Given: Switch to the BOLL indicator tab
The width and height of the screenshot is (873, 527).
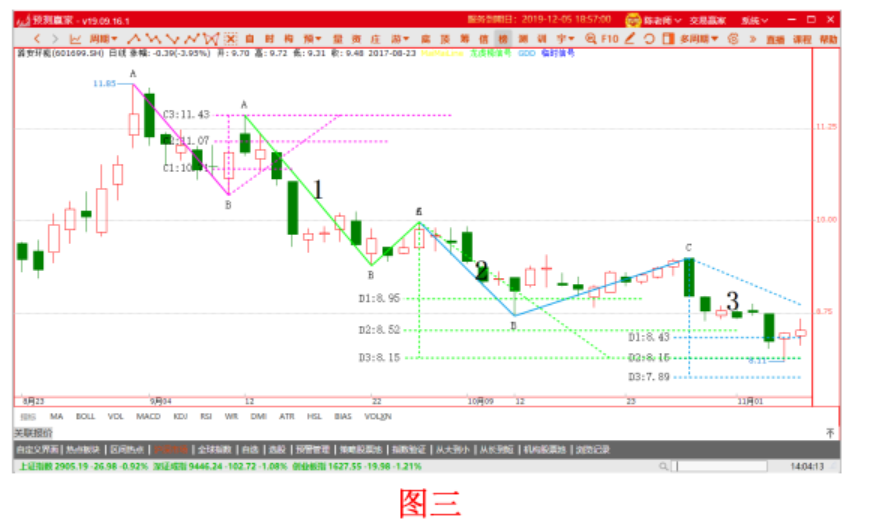Looking at the screenshot, I should click(x=85, y=415).
